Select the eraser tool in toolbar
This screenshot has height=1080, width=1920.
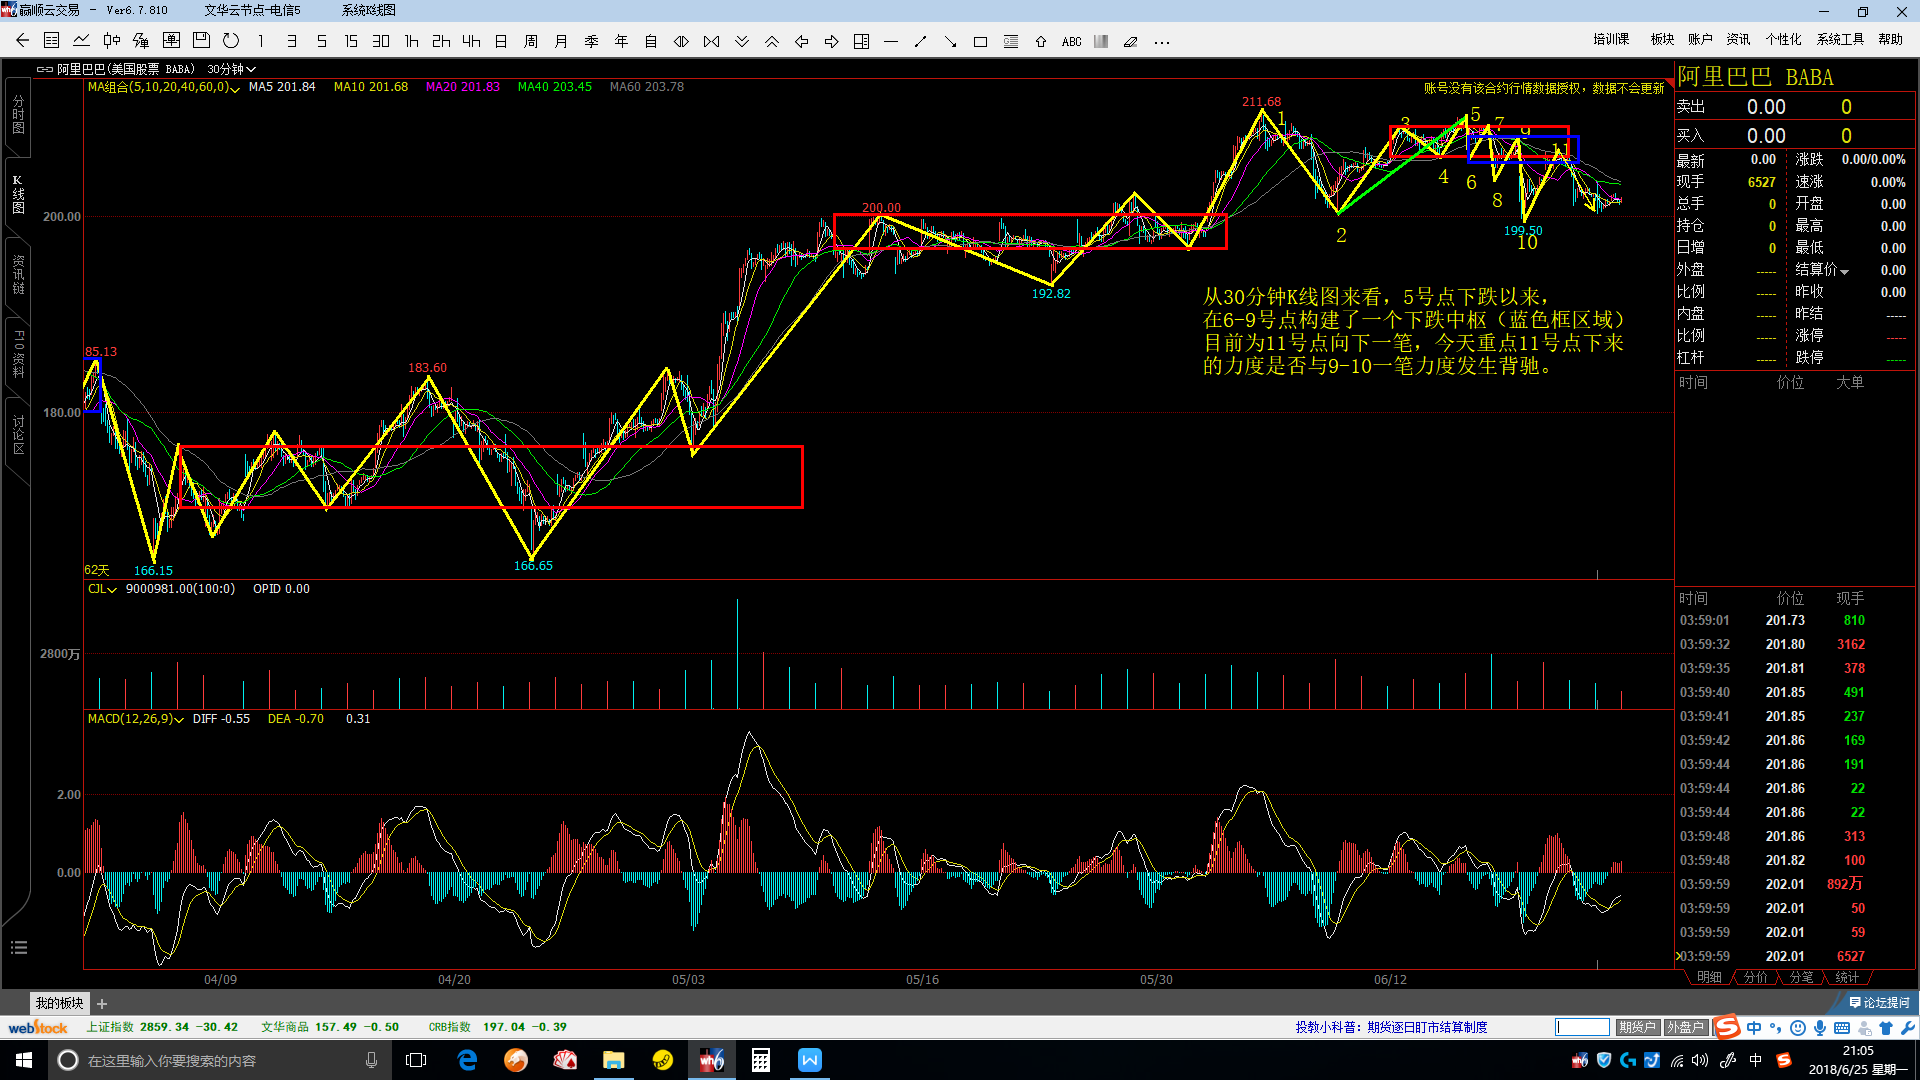pos(1131,42)
